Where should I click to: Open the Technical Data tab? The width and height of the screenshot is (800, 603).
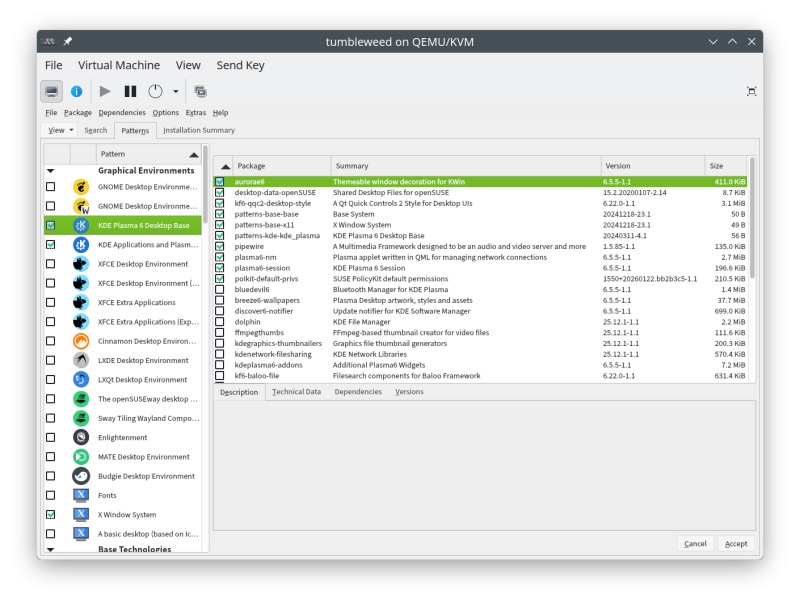(296, 392)
